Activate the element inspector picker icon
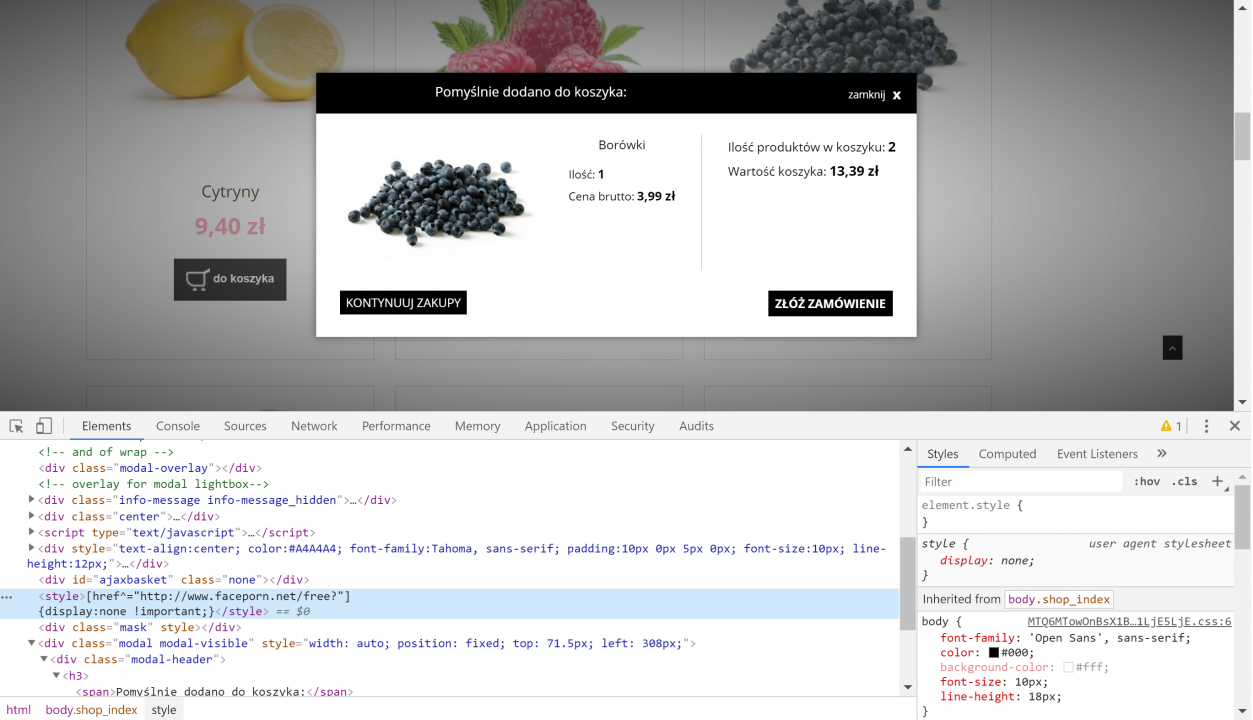The width and height of the screenshot is (1253, 720). [17, 426]
